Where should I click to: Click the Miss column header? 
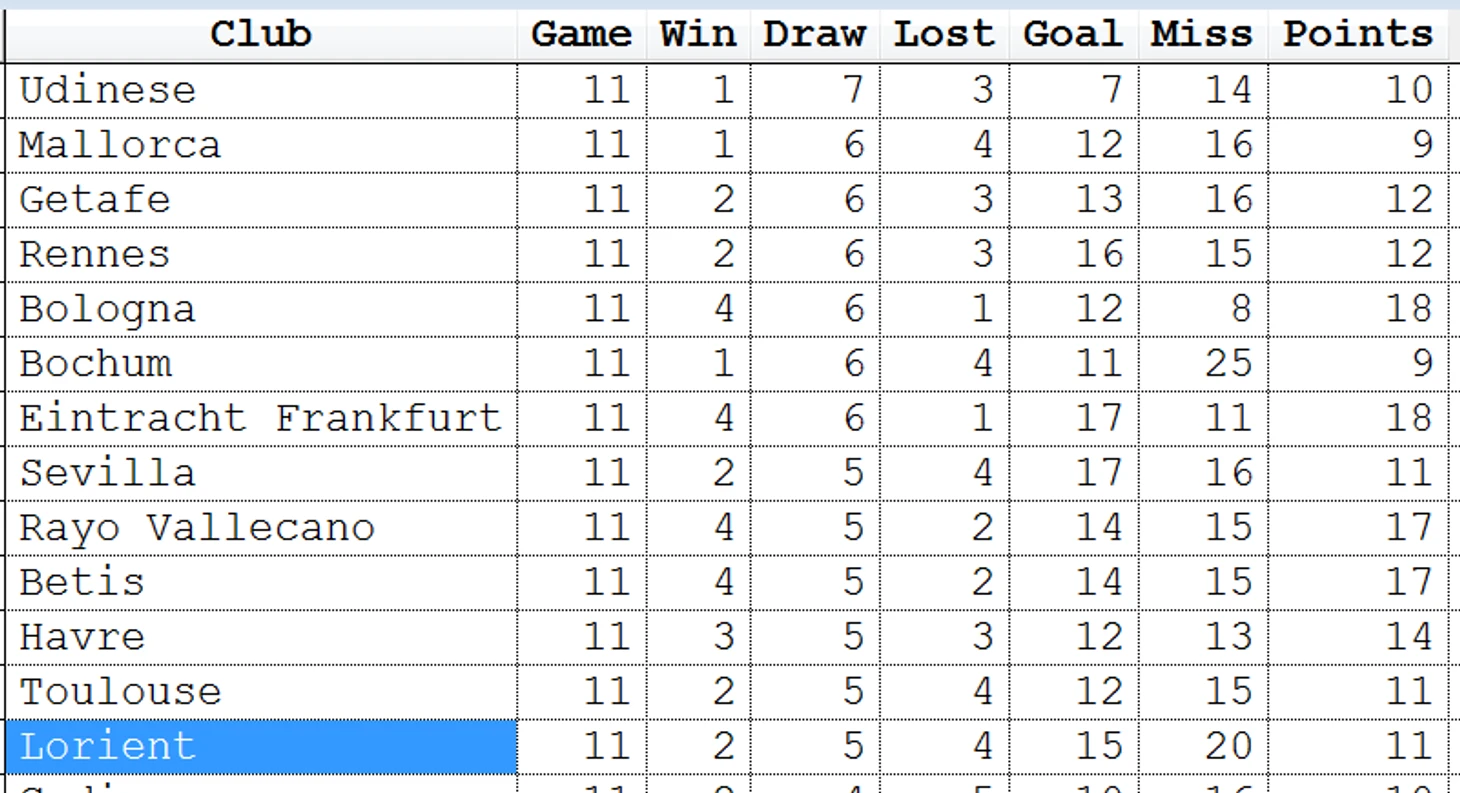point(1203,35)
